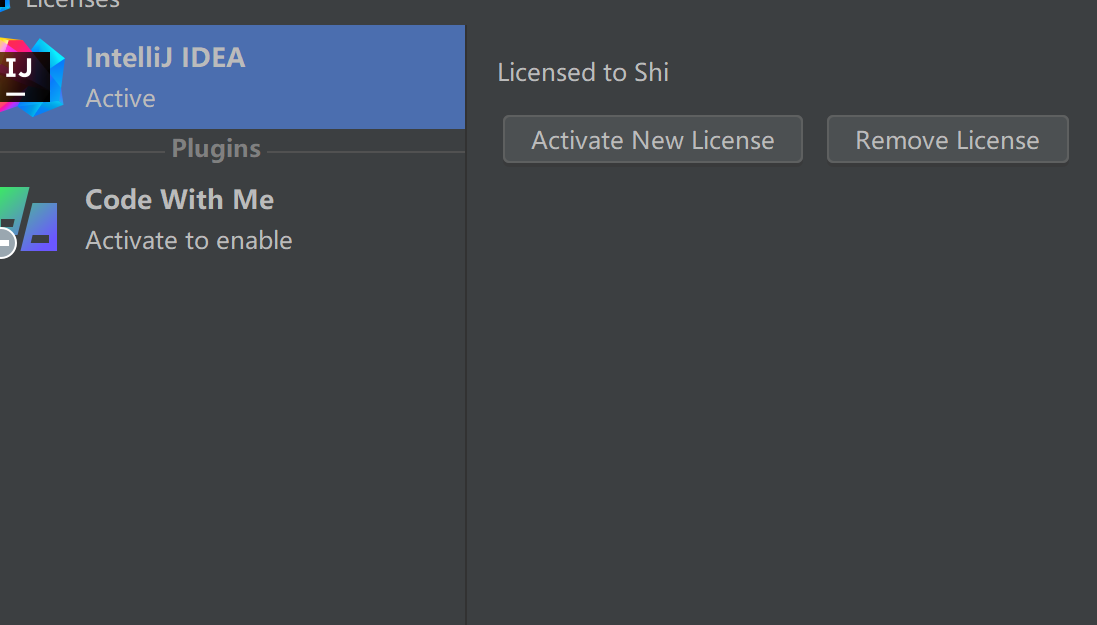Screen dimensions: 1097x625
Task: Click the 'Licensed to Shi' label
Action: point(582,72)
